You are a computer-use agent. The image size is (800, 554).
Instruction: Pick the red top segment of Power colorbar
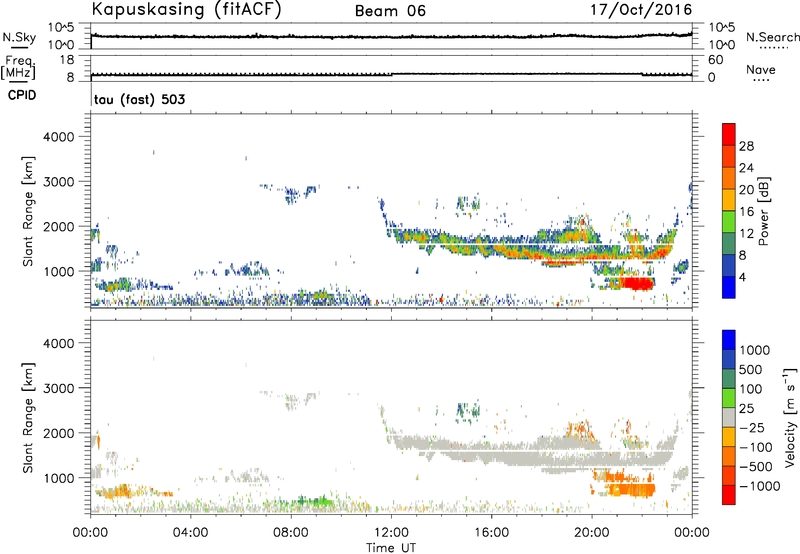(x=729, y=134)
